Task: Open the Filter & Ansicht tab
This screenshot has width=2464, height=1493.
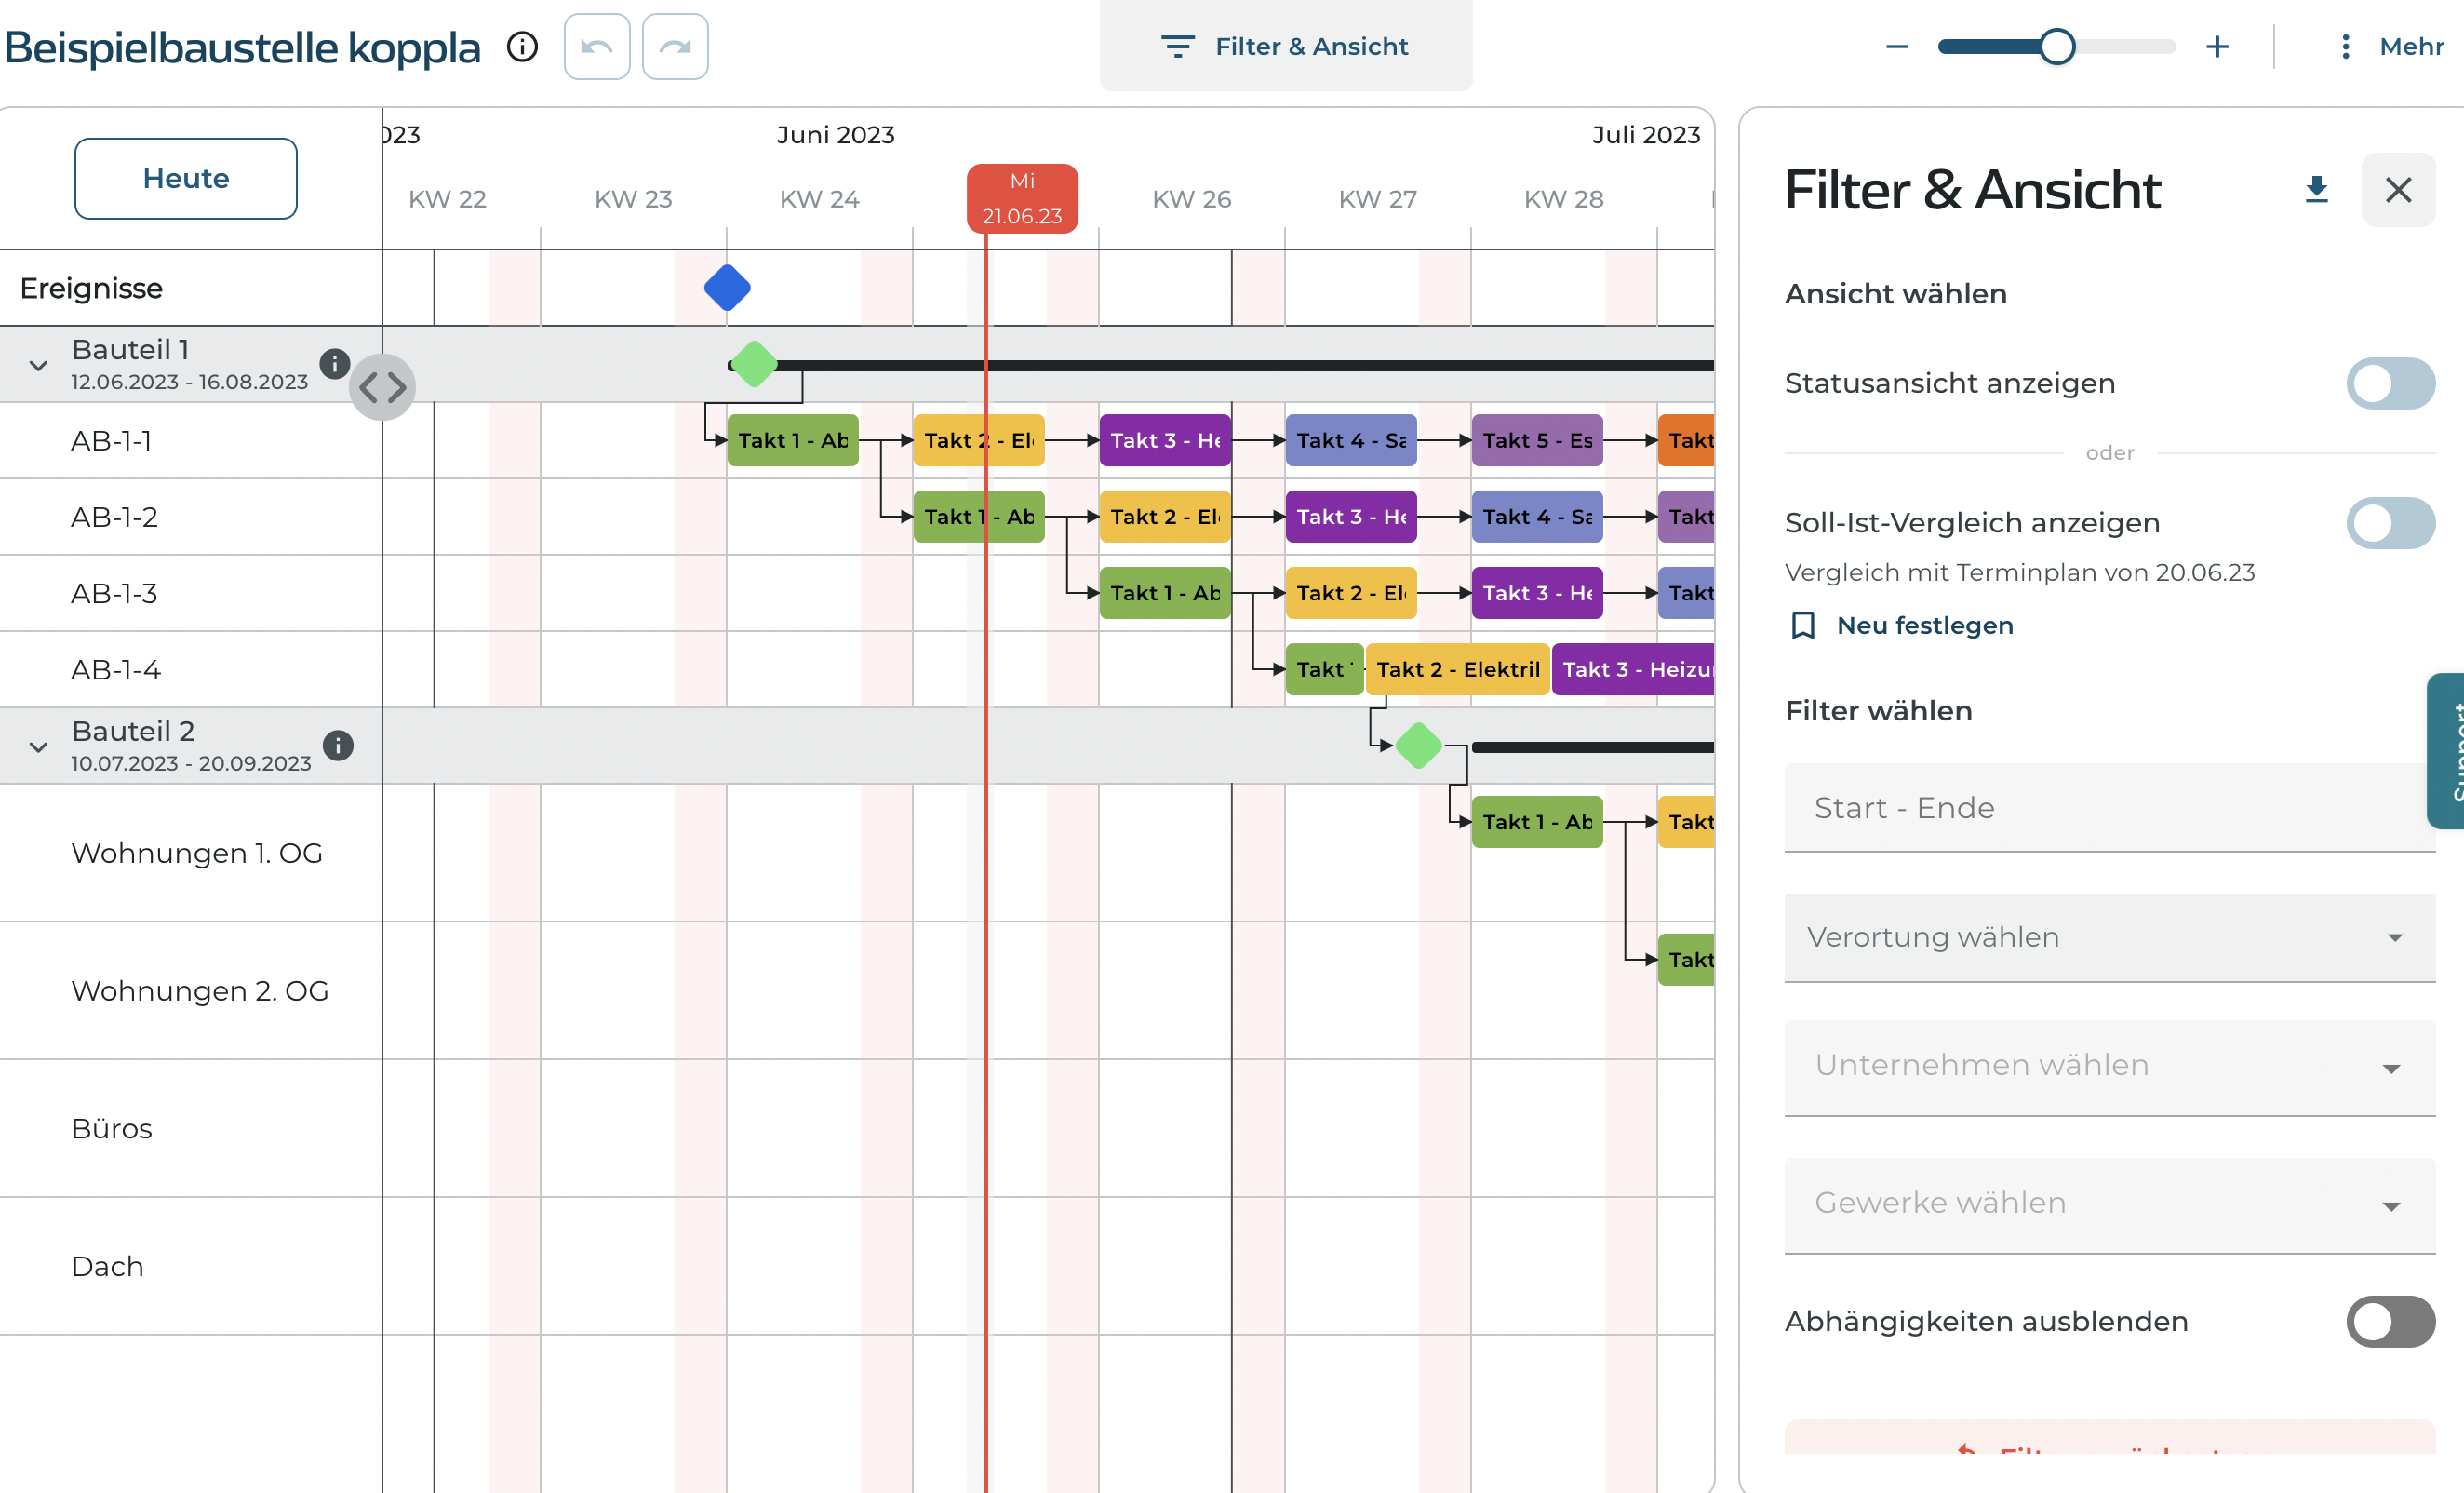Action: click(x=1286, y=46)
